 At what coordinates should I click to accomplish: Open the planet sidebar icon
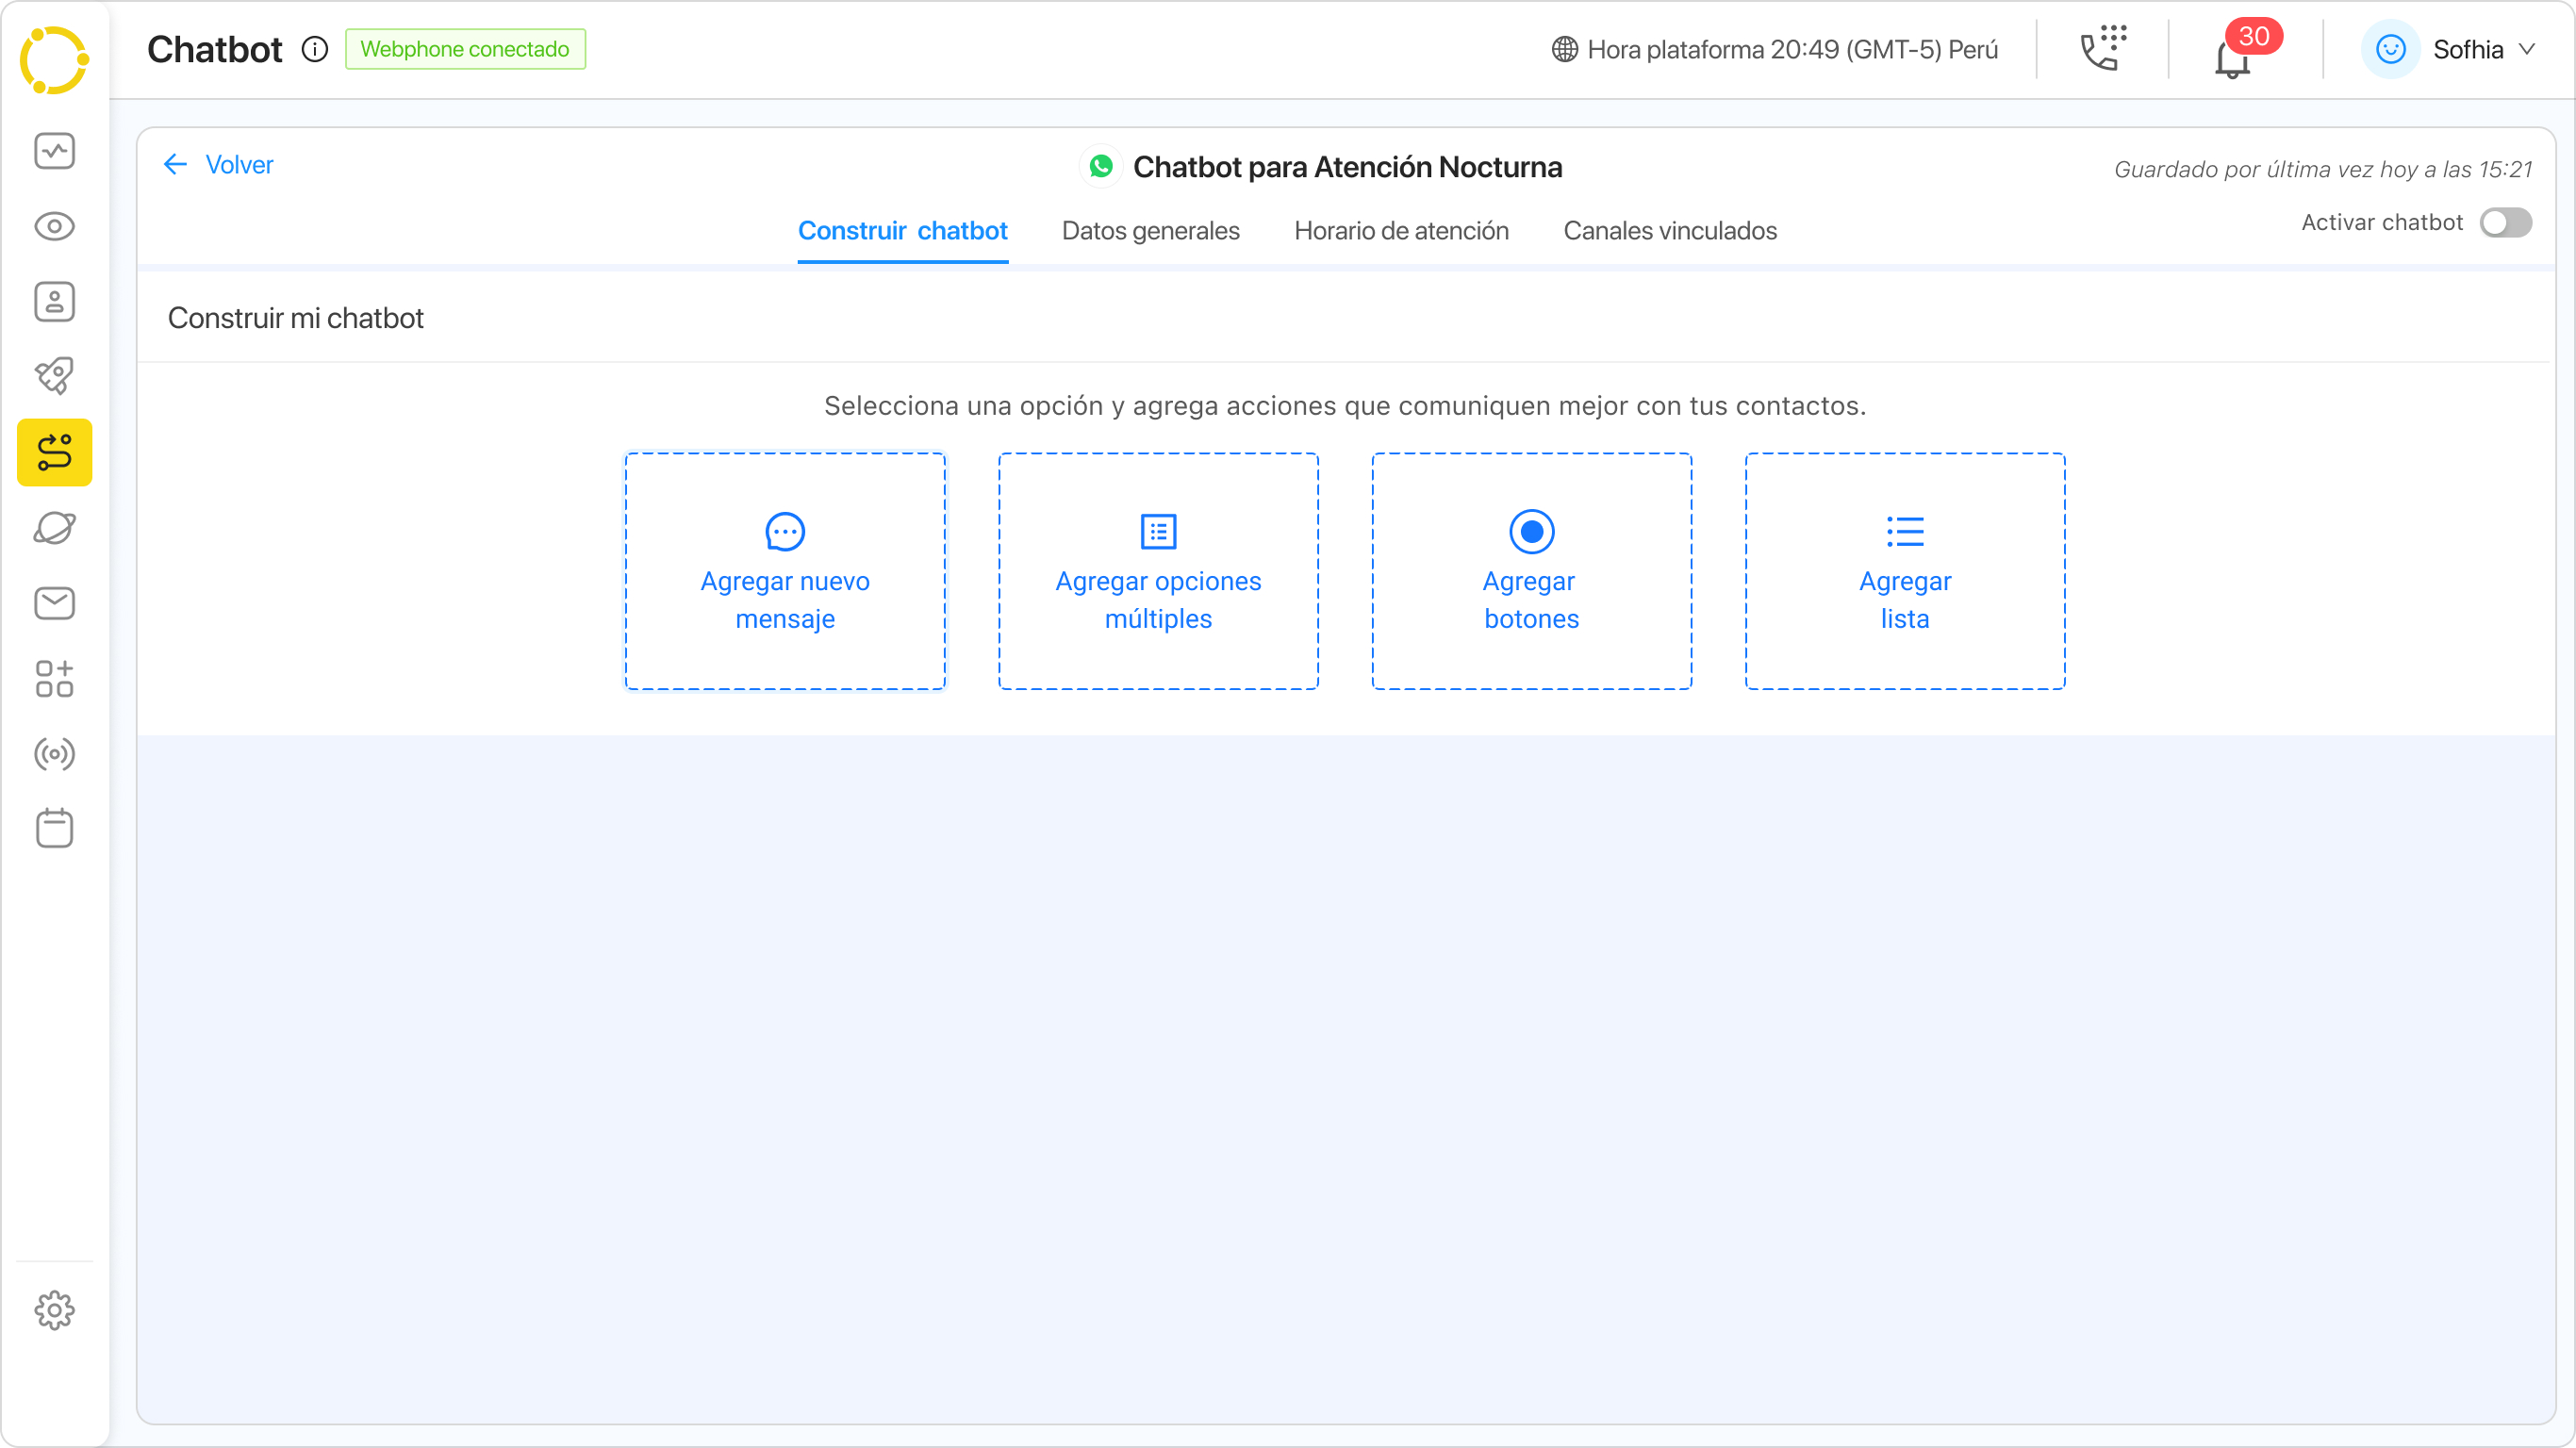point(54,528)
